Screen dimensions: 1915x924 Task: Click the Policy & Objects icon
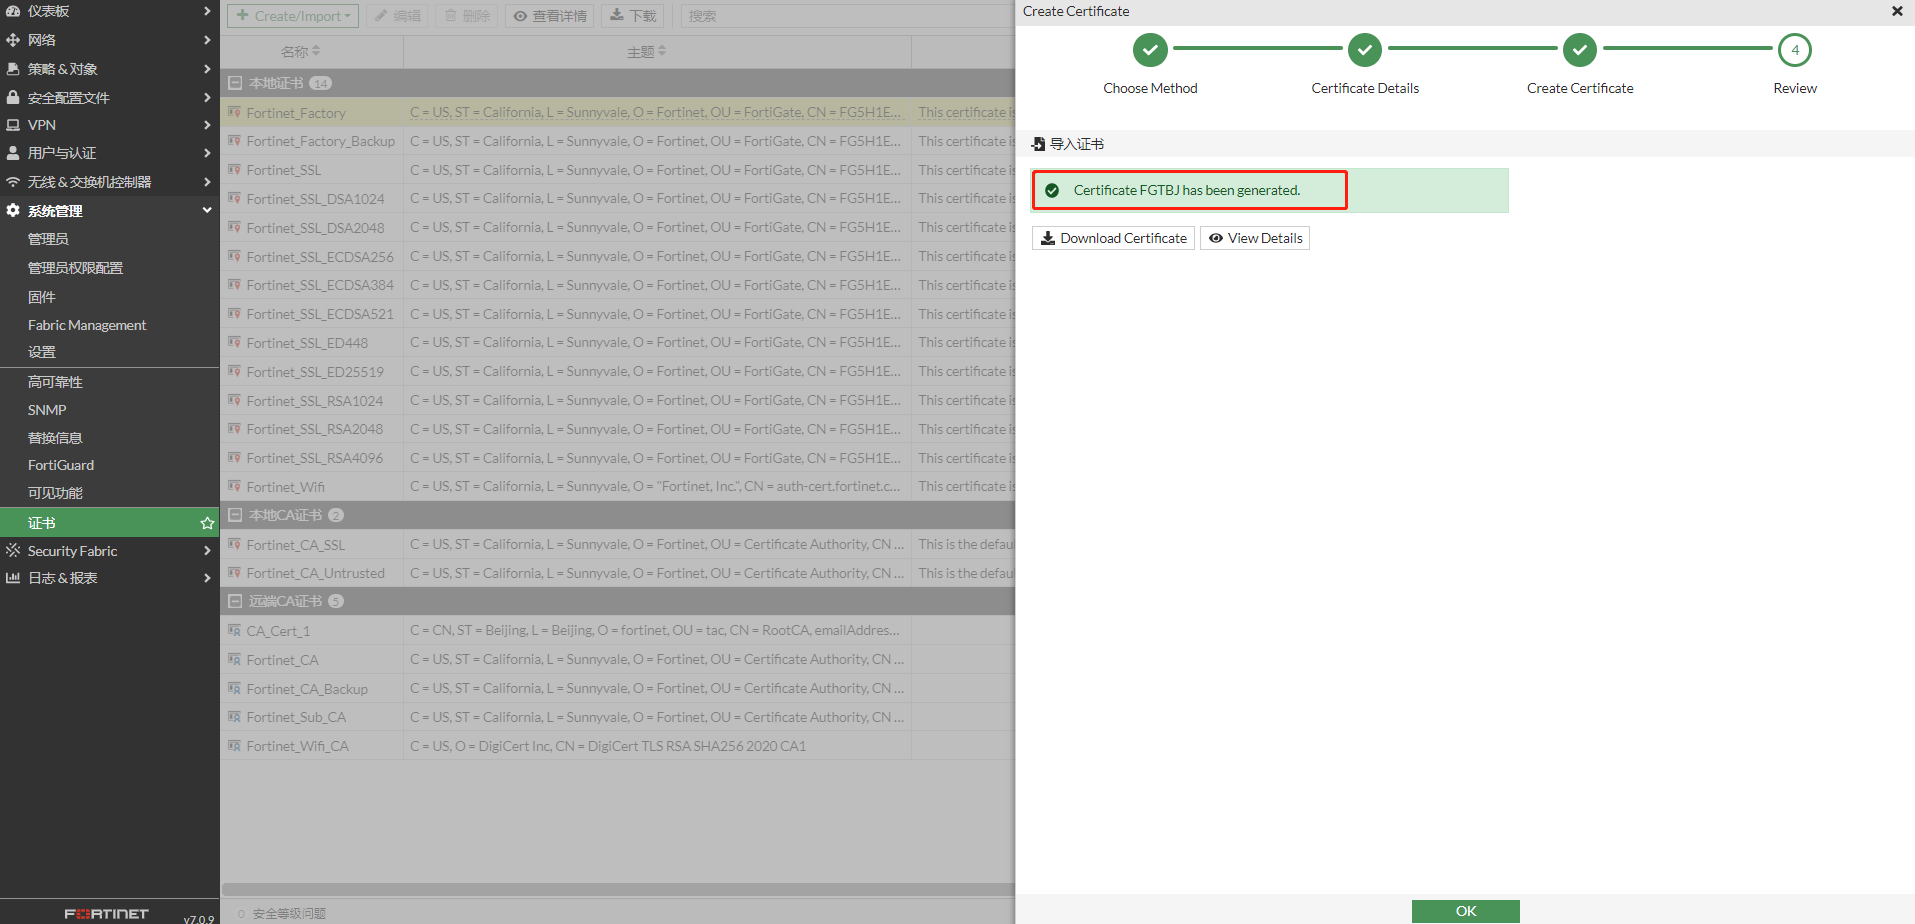pos(13,69)
